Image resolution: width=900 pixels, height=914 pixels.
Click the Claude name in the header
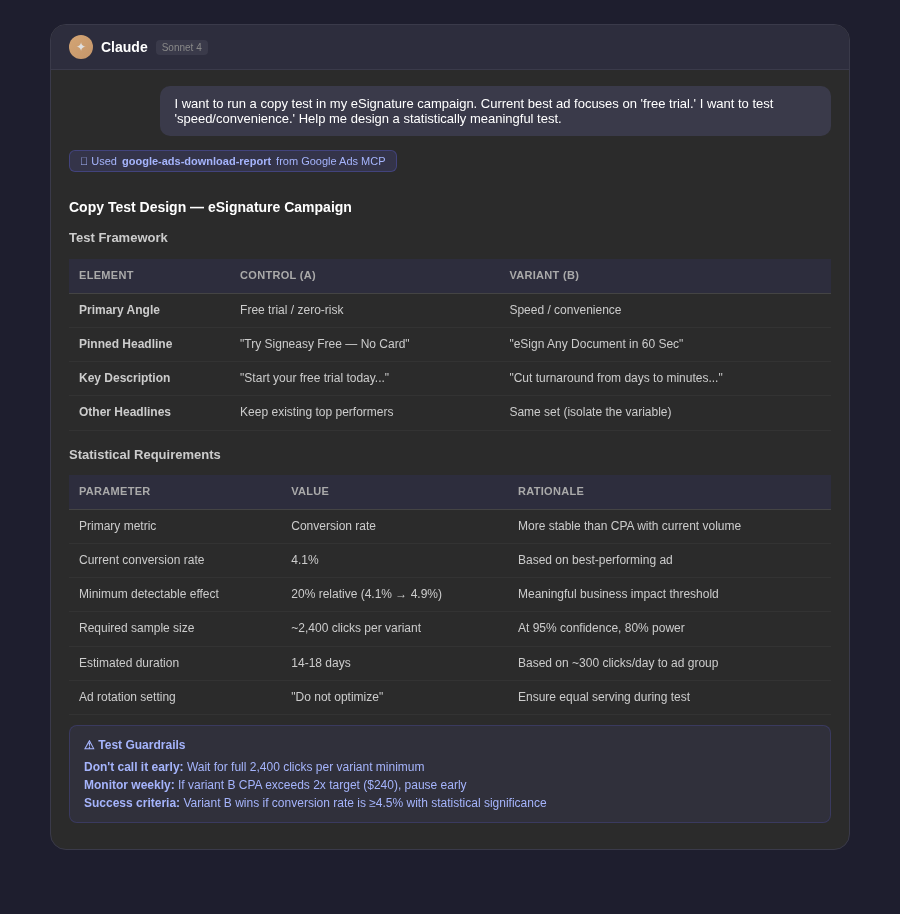click(124, 47)
